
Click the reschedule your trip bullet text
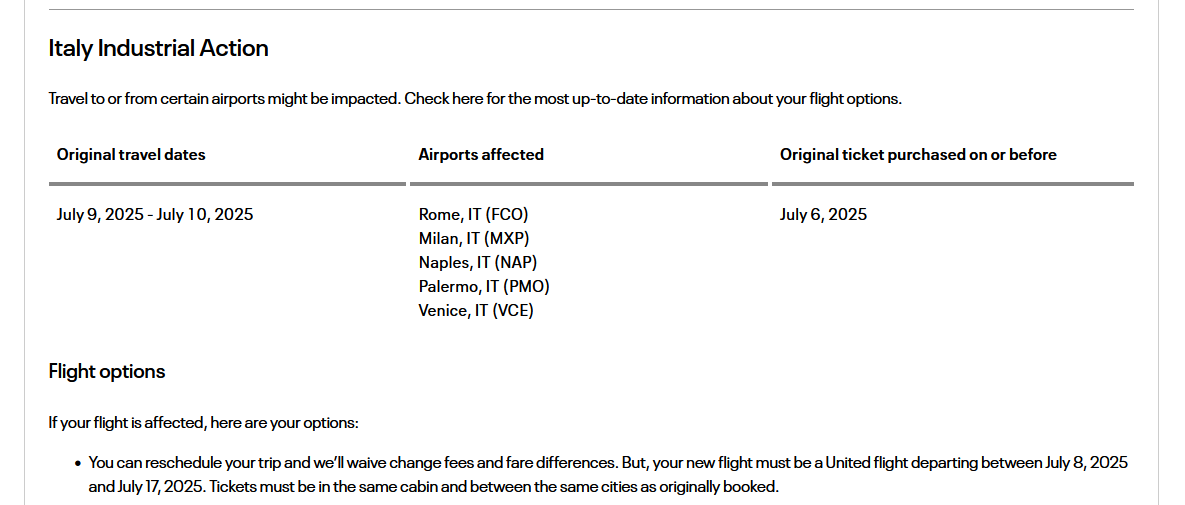tap(608, 463)
